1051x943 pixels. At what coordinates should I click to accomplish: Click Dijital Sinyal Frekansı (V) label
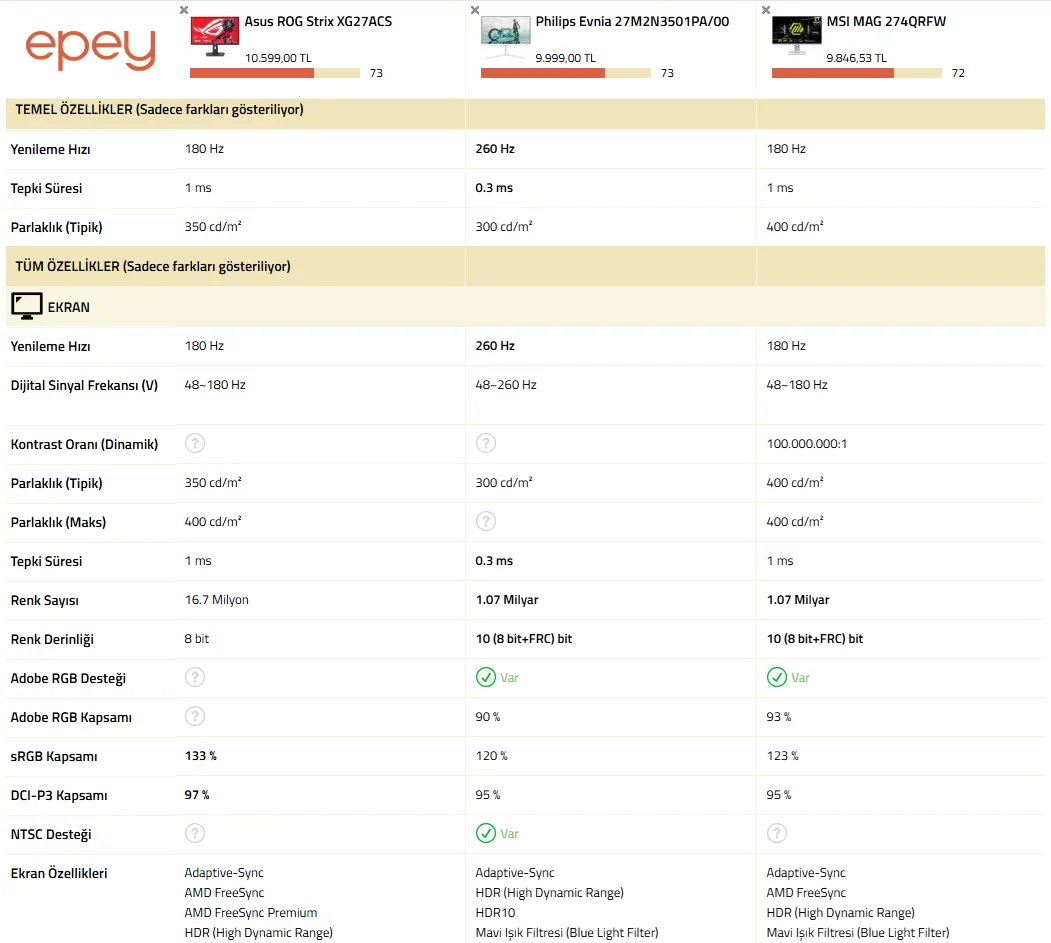click(84, 385)
